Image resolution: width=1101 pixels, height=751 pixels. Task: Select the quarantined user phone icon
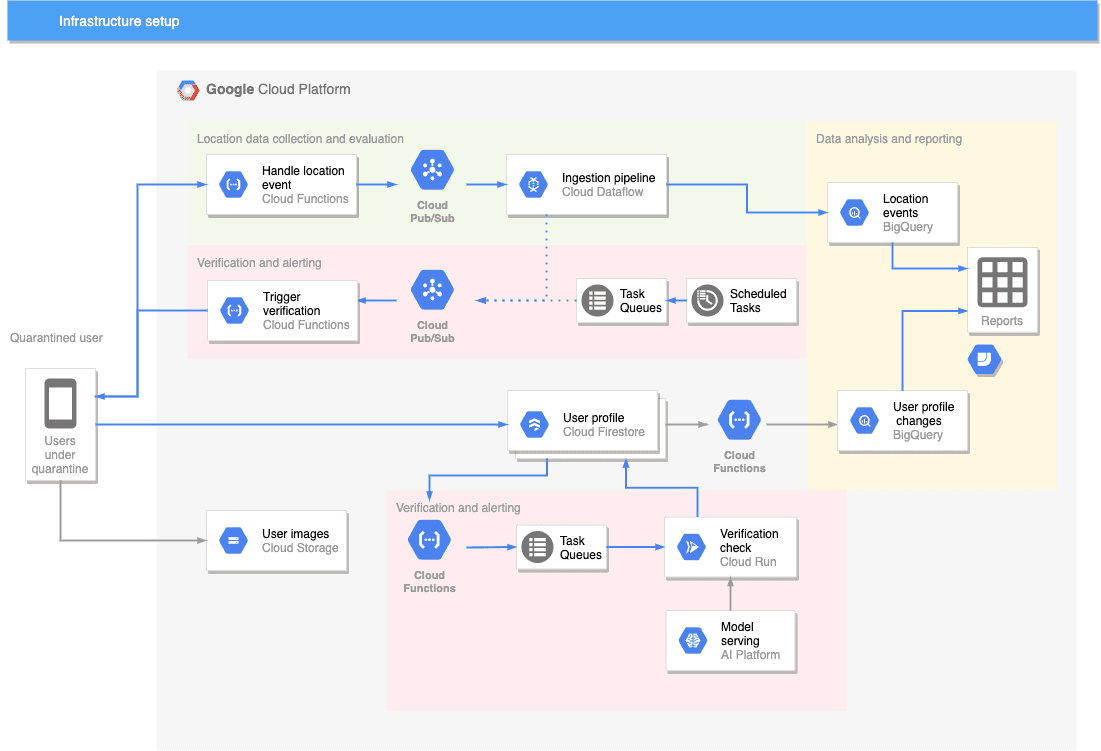tap(60, 404)
